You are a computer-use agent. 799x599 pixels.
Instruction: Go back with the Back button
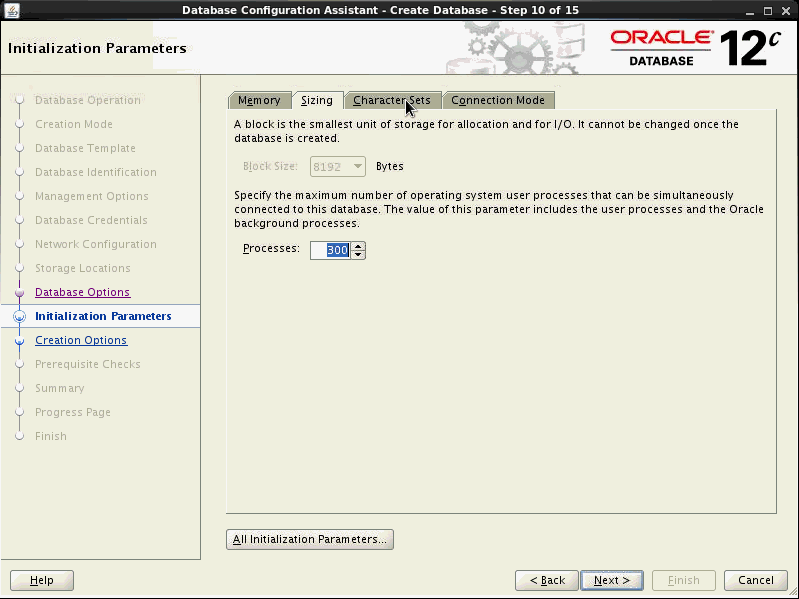pyautogui.click(x=547, y=580)
